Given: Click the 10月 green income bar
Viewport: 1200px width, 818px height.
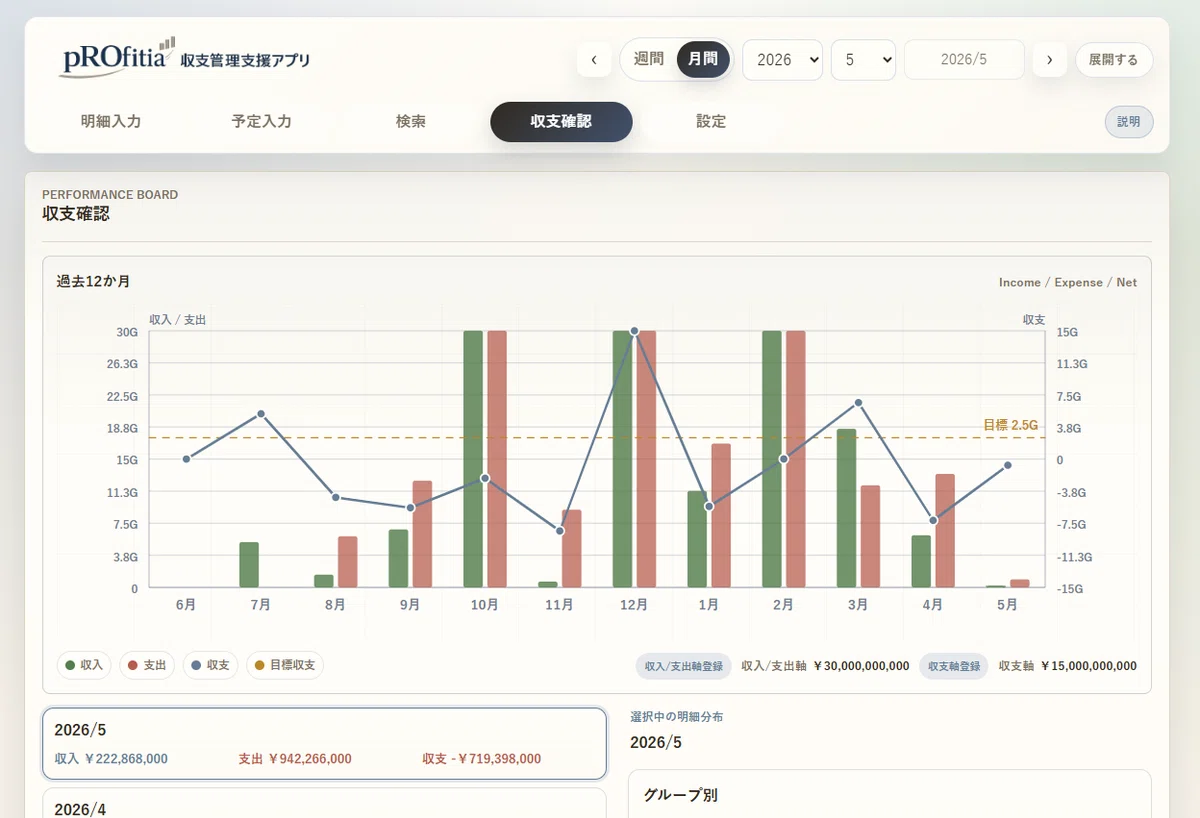Looking at the screenshot, I should tap(473, 459).
